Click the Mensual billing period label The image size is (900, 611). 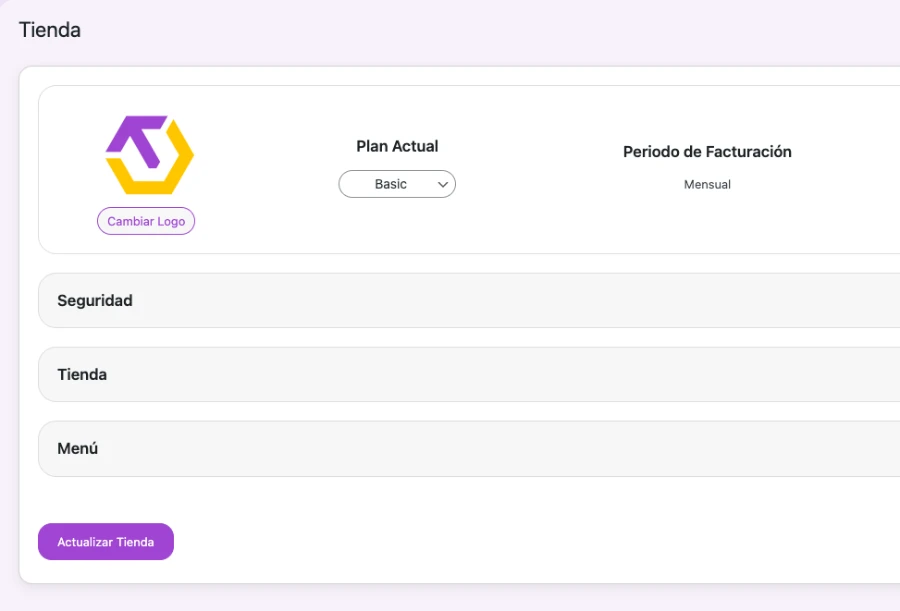[707, 184]
